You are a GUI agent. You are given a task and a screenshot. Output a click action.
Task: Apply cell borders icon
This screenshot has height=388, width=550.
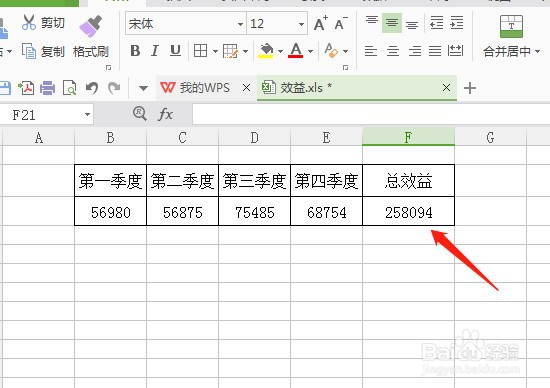(200, 51)
